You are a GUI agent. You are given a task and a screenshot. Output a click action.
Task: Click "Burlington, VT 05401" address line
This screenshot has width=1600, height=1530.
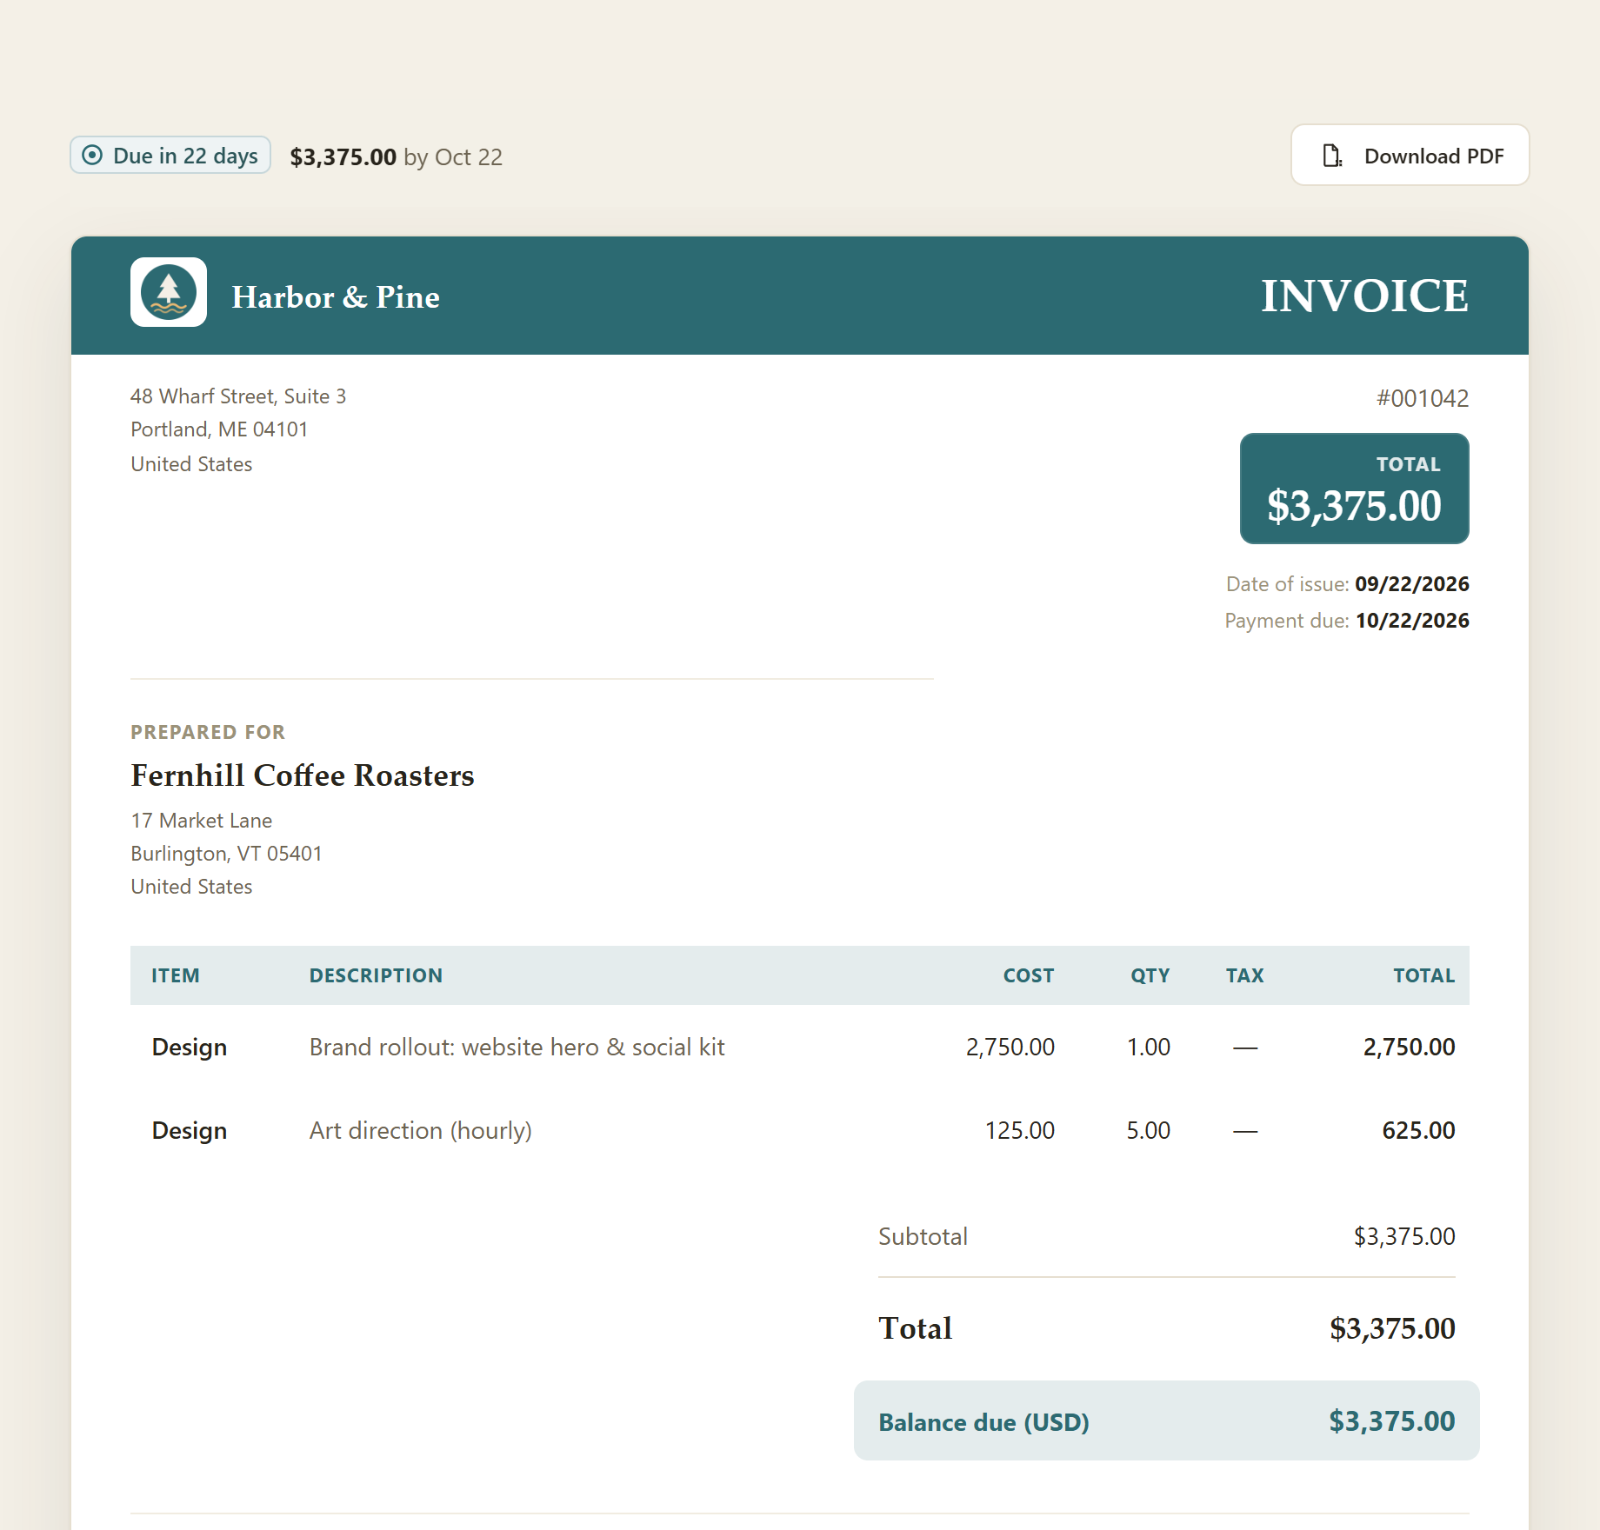[x=226, y=853]
